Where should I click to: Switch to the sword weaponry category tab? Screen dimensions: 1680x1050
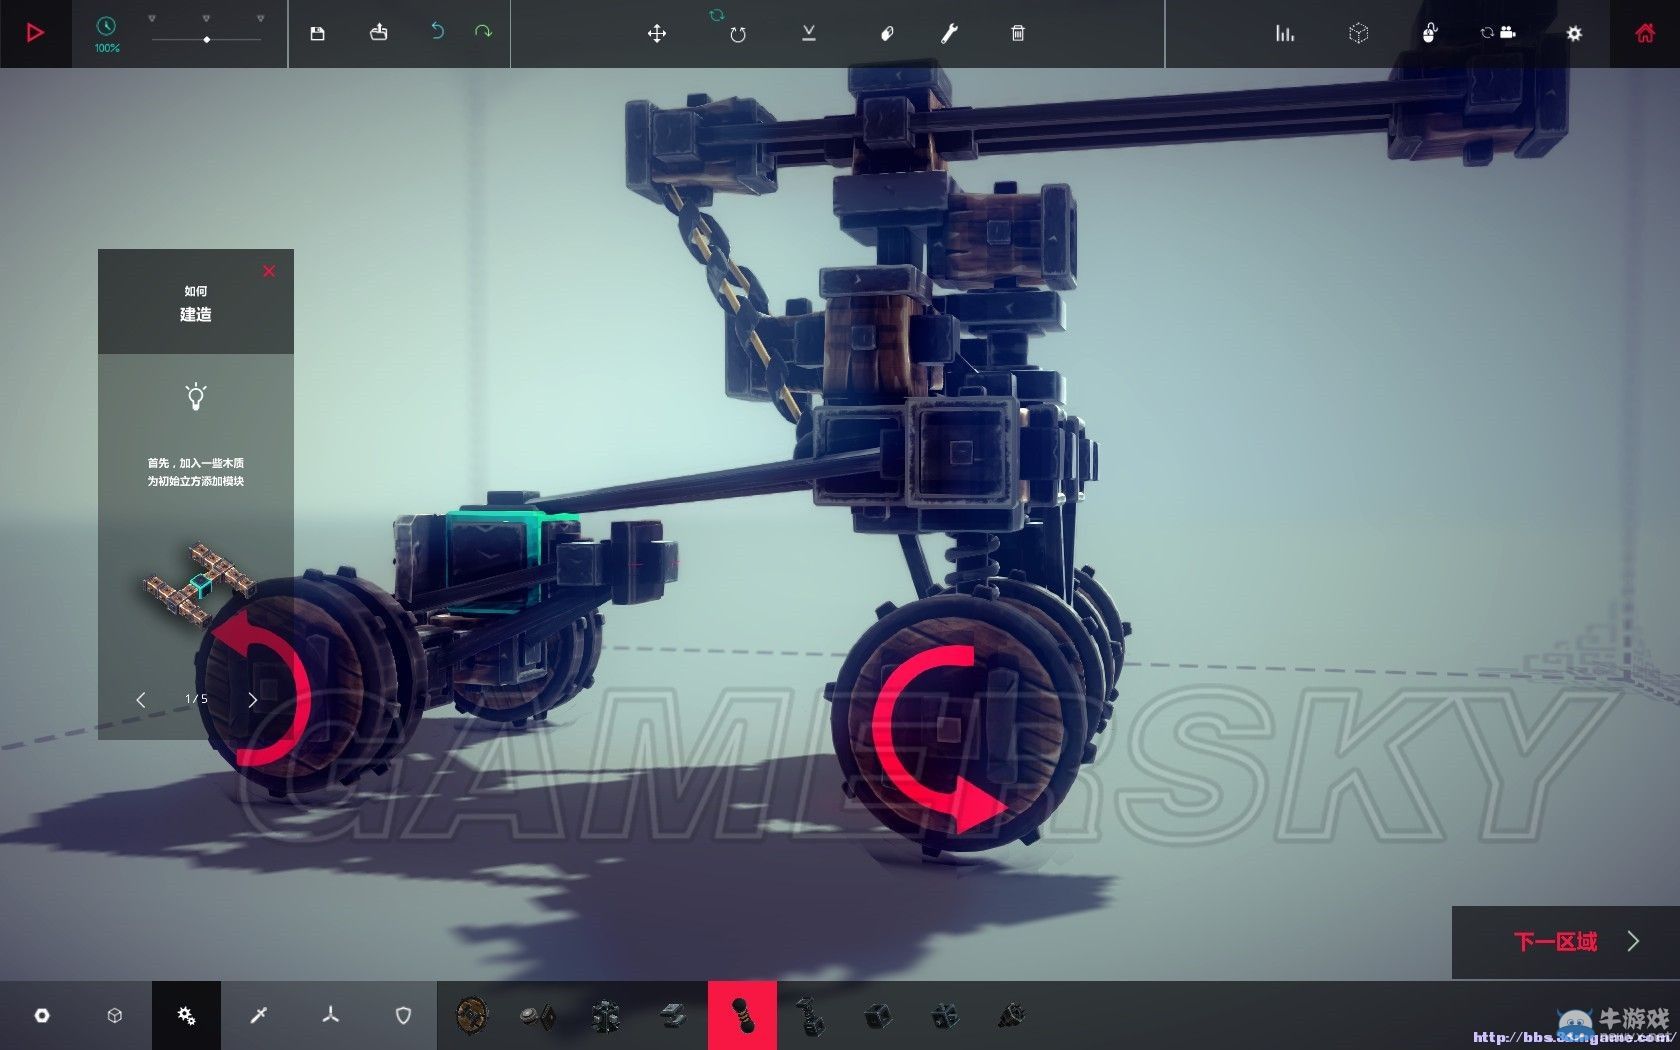pos(258,1015)
